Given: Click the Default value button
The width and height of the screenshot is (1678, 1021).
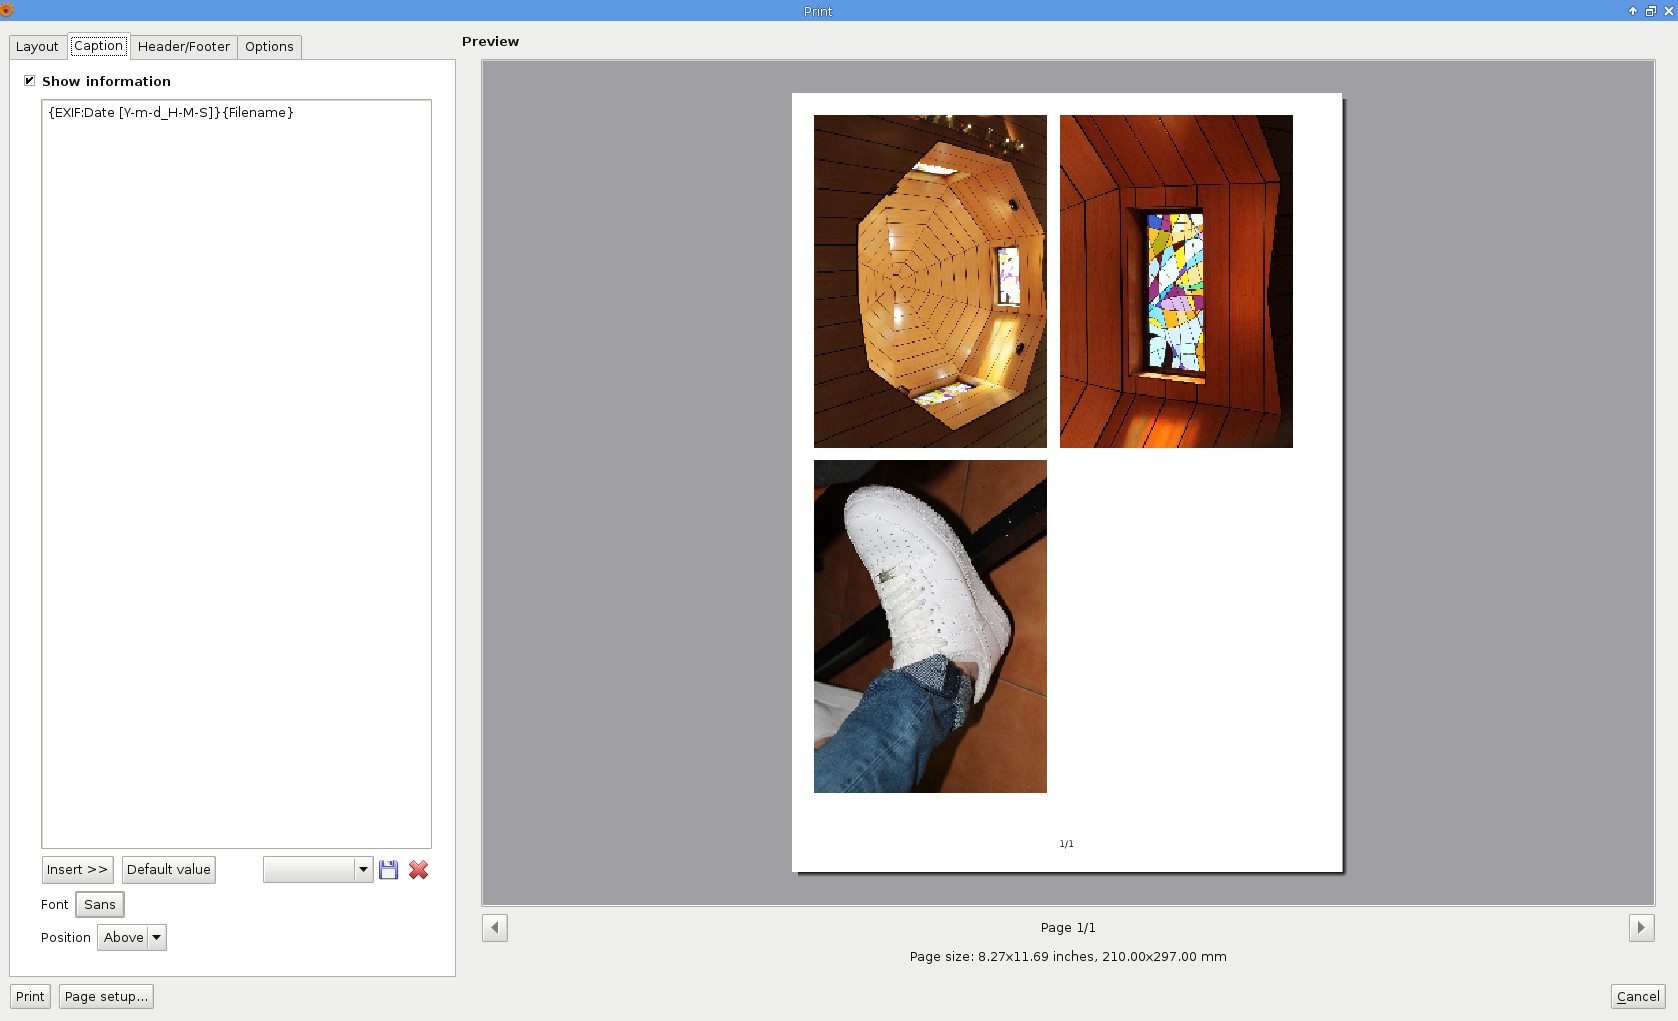Looking at the screenshot, I should tap(169, 870).
